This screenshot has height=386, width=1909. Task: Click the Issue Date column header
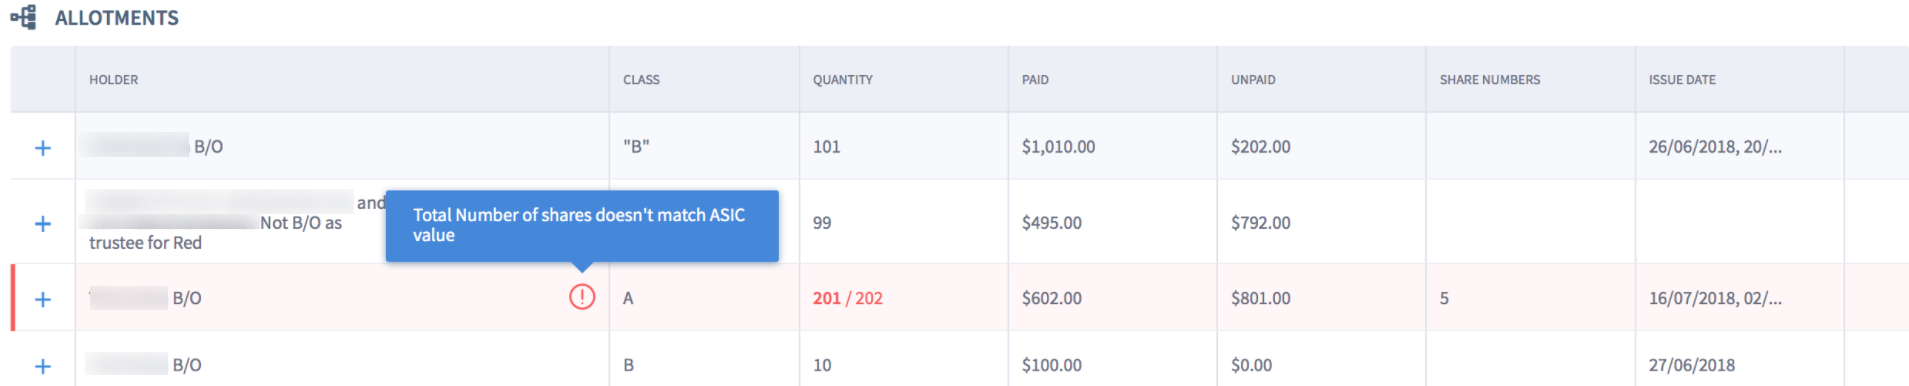tap(1682, 80)
